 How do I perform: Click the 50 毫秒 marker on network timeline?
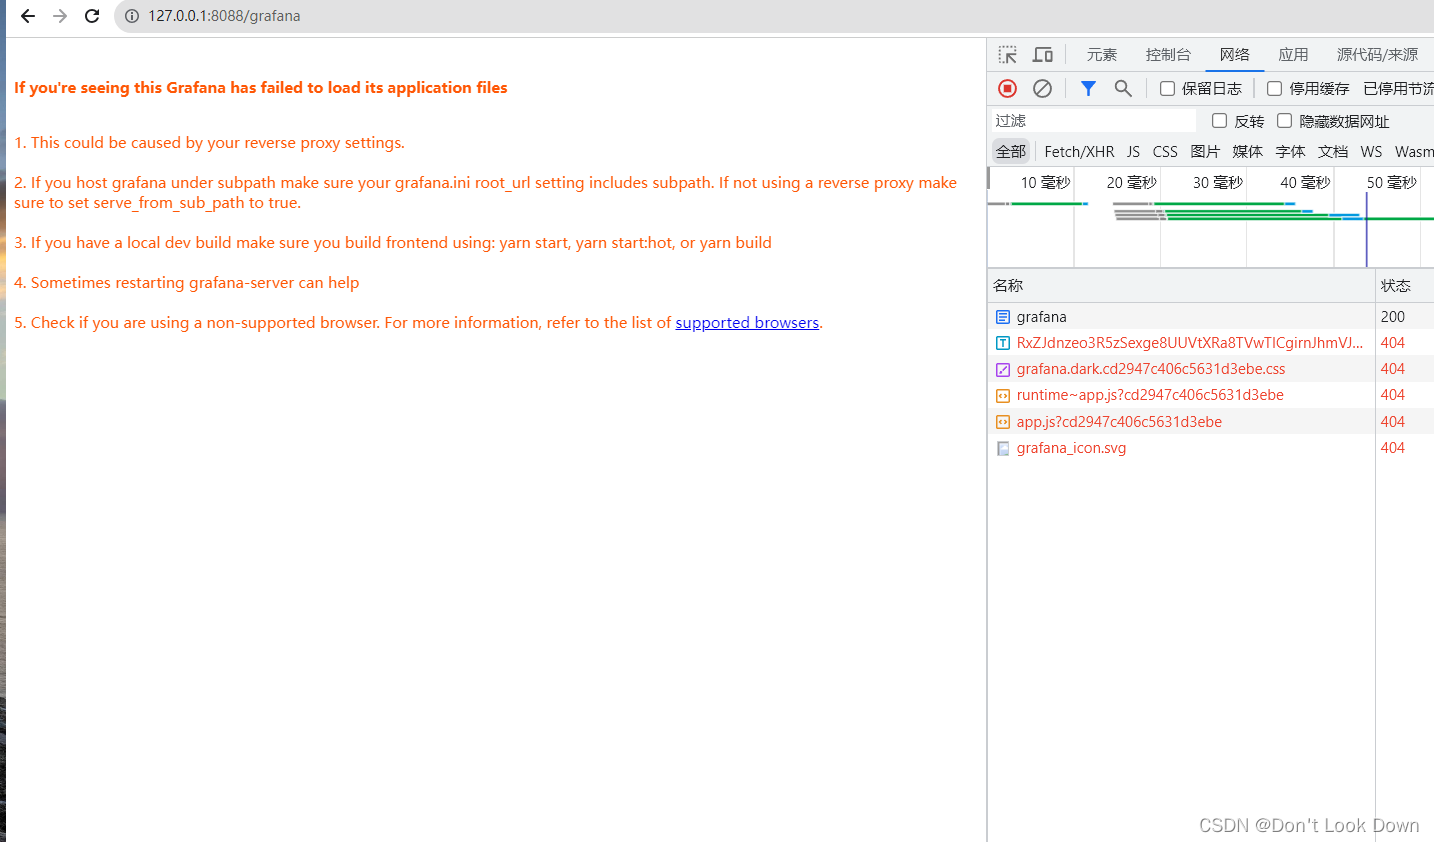(1392, 183)
